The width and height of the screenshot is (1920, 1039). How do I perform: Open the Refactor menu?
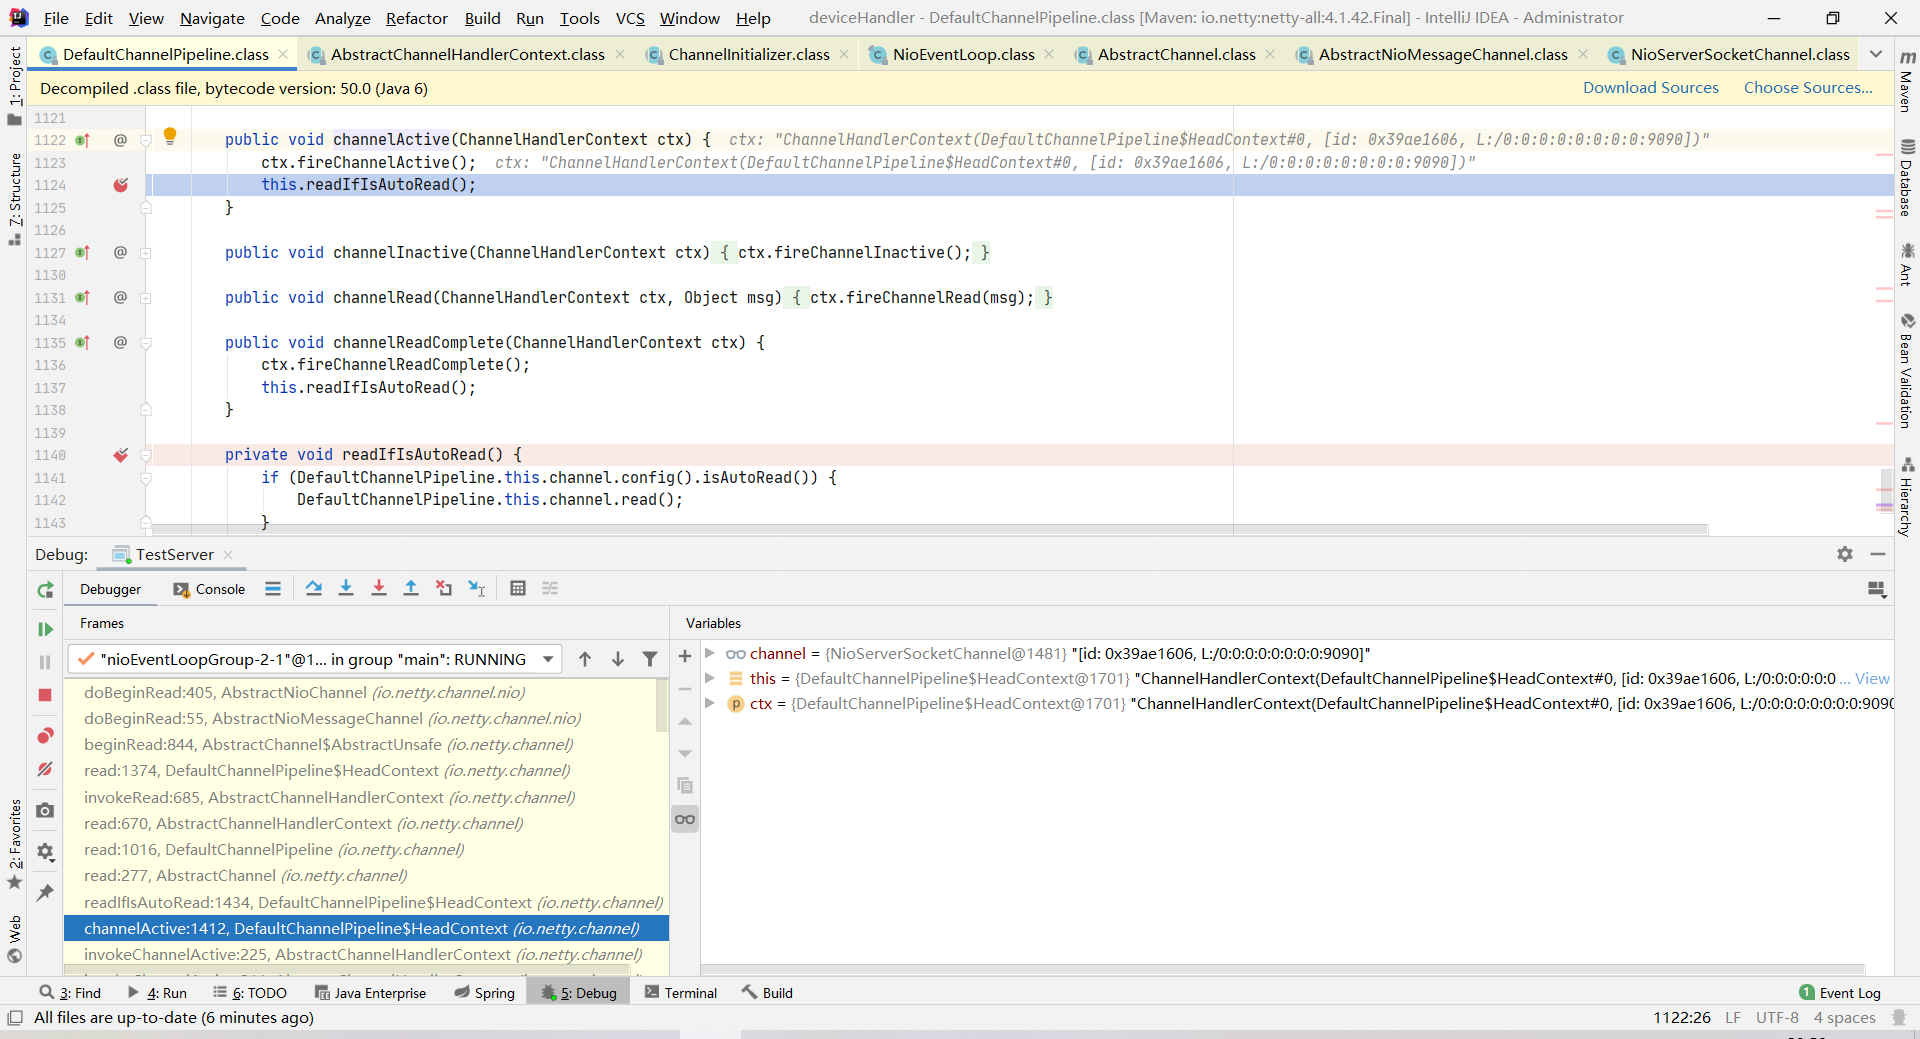417,18
